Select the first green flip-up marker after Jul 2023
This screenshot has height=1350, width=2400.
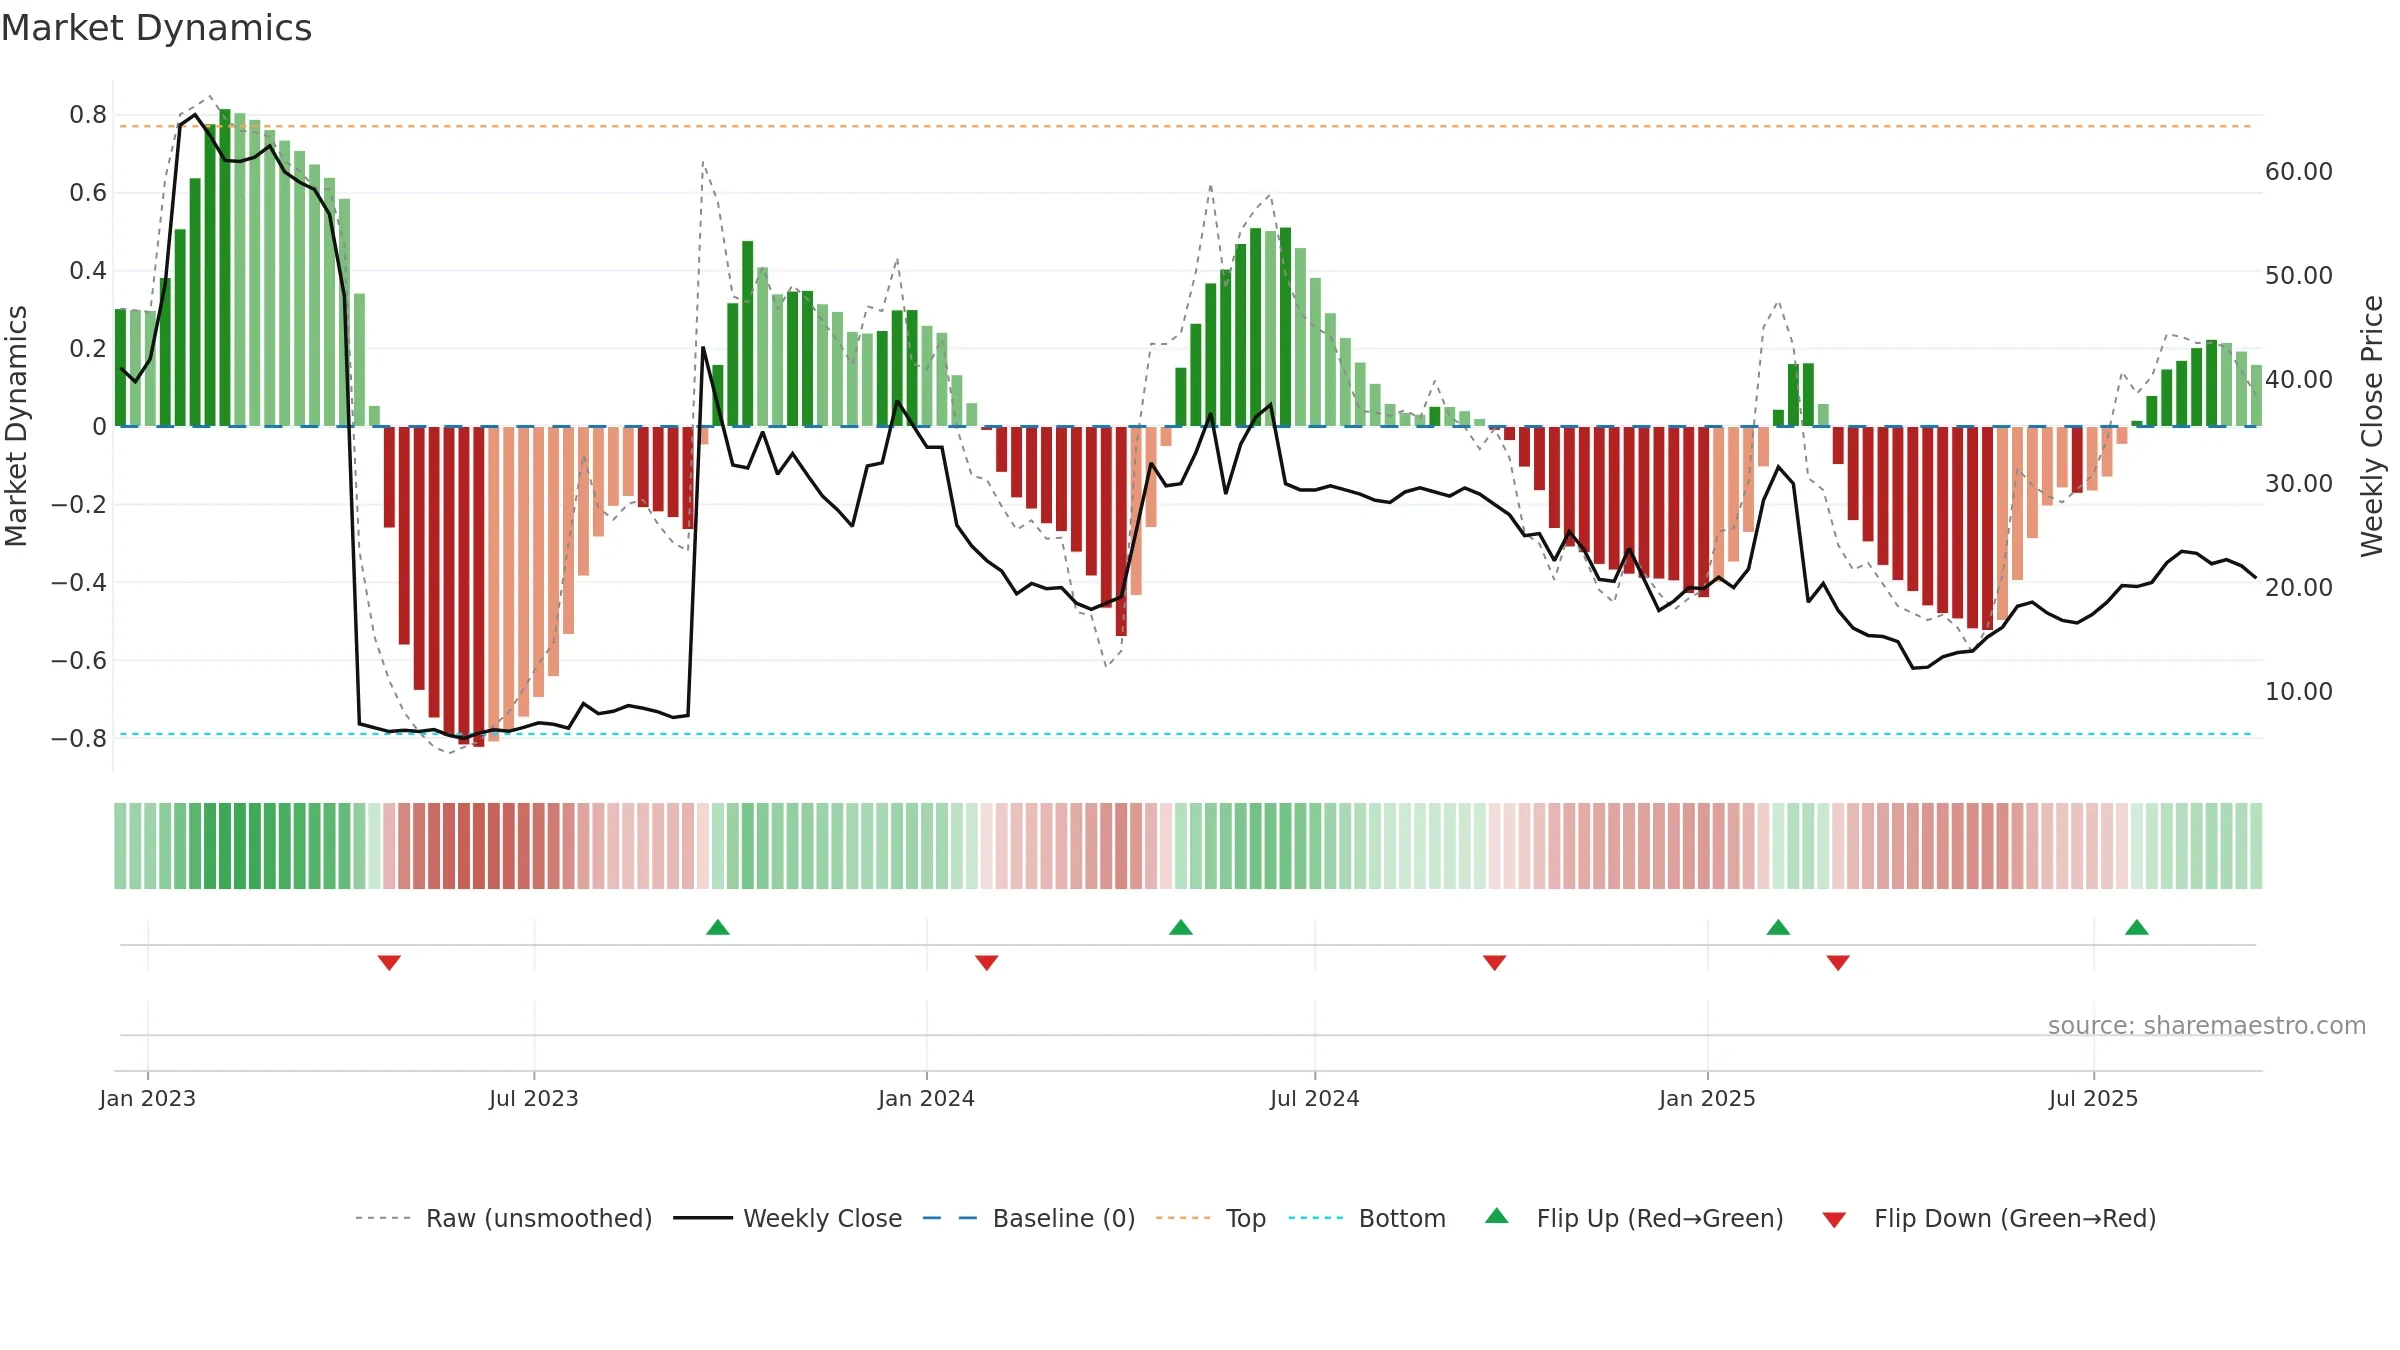[718, 927]
